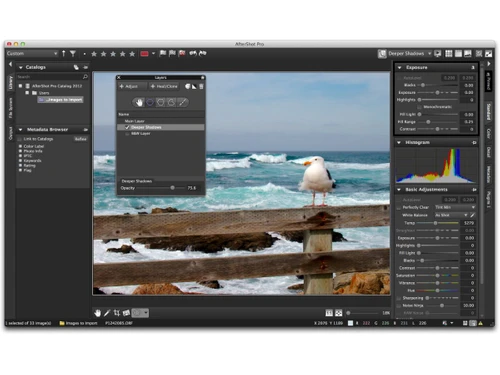
Task: Select the circle region tool in Layers
Action: [x=150, y=102]
